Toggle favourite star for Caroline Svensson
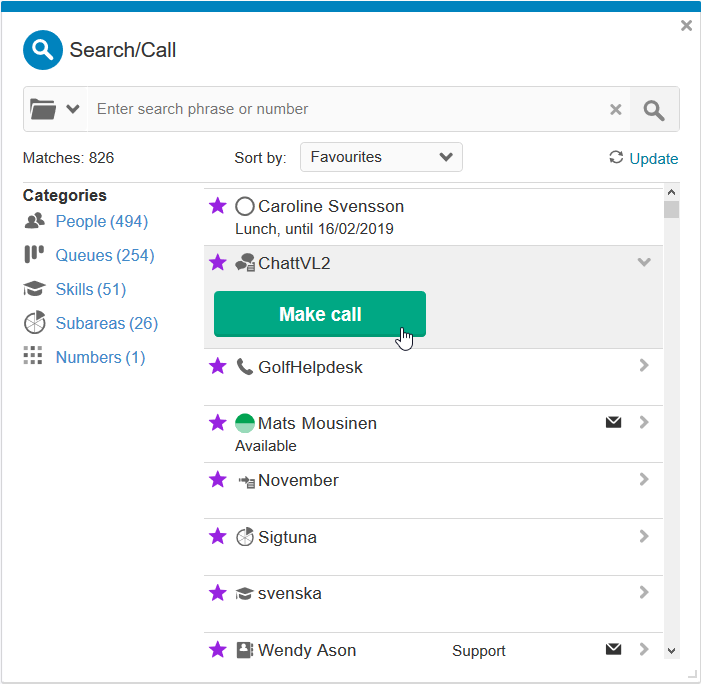This screenshot has height=684, width=701. pyautogui.click(x=218, y=206)
